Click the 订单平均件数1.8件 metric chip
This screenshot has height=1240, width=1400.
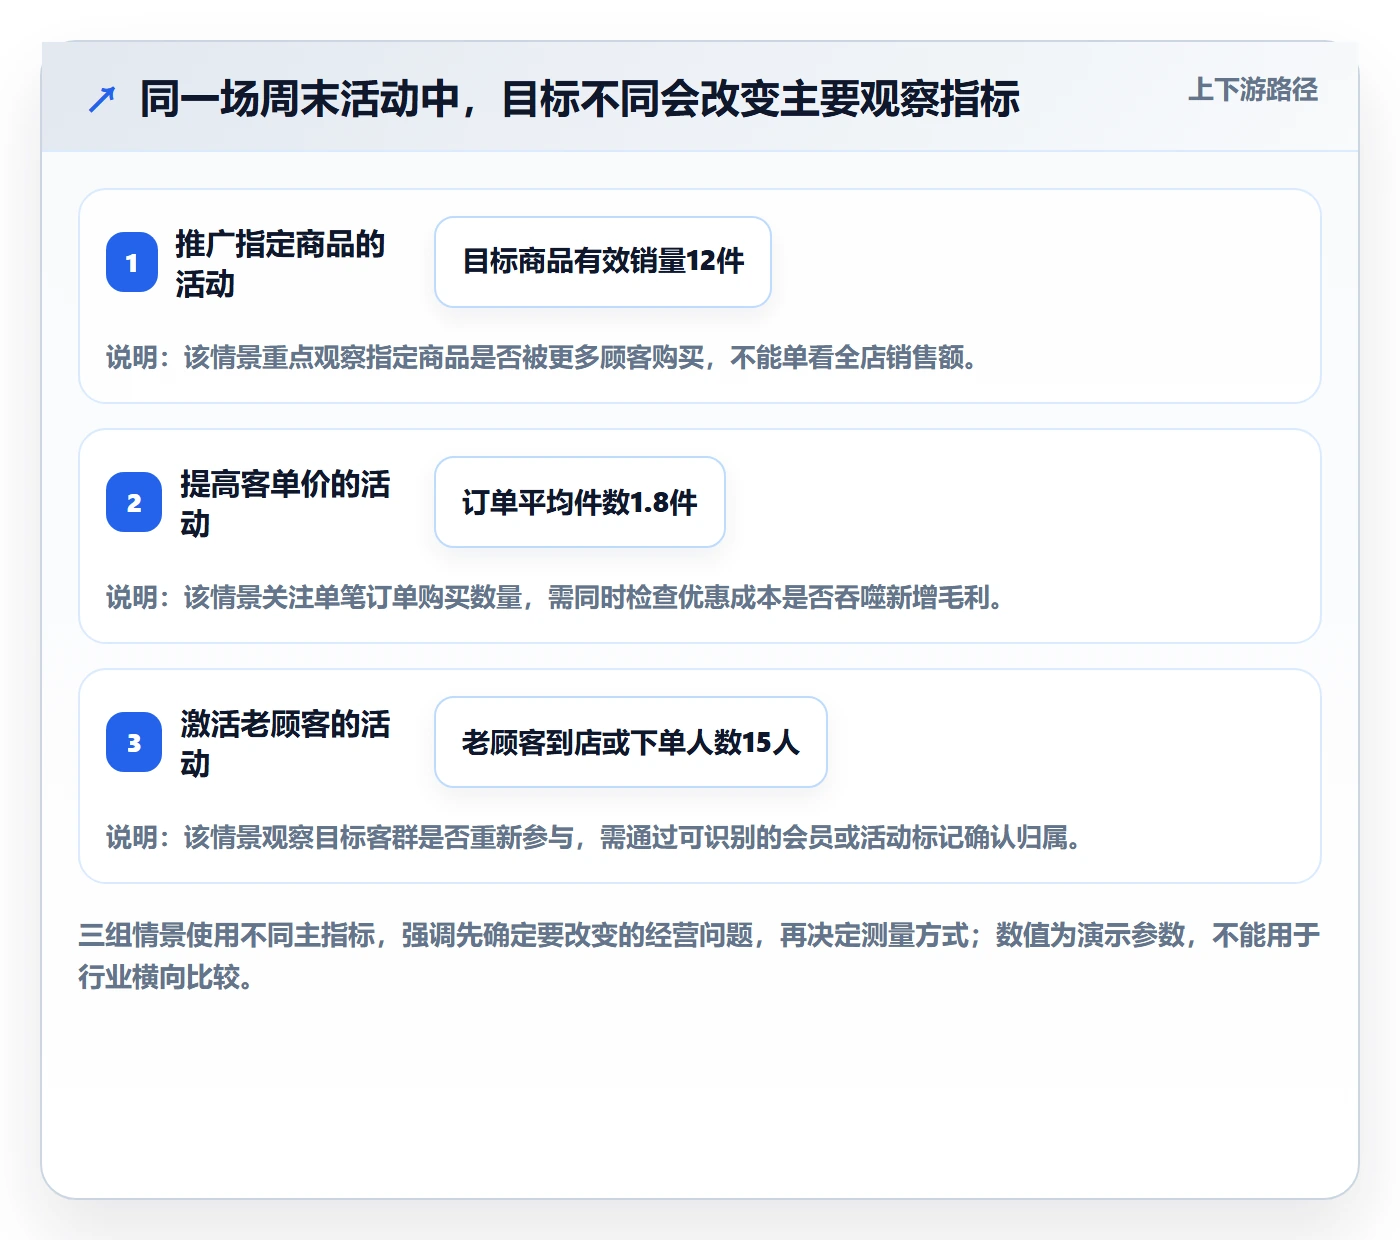580,502
